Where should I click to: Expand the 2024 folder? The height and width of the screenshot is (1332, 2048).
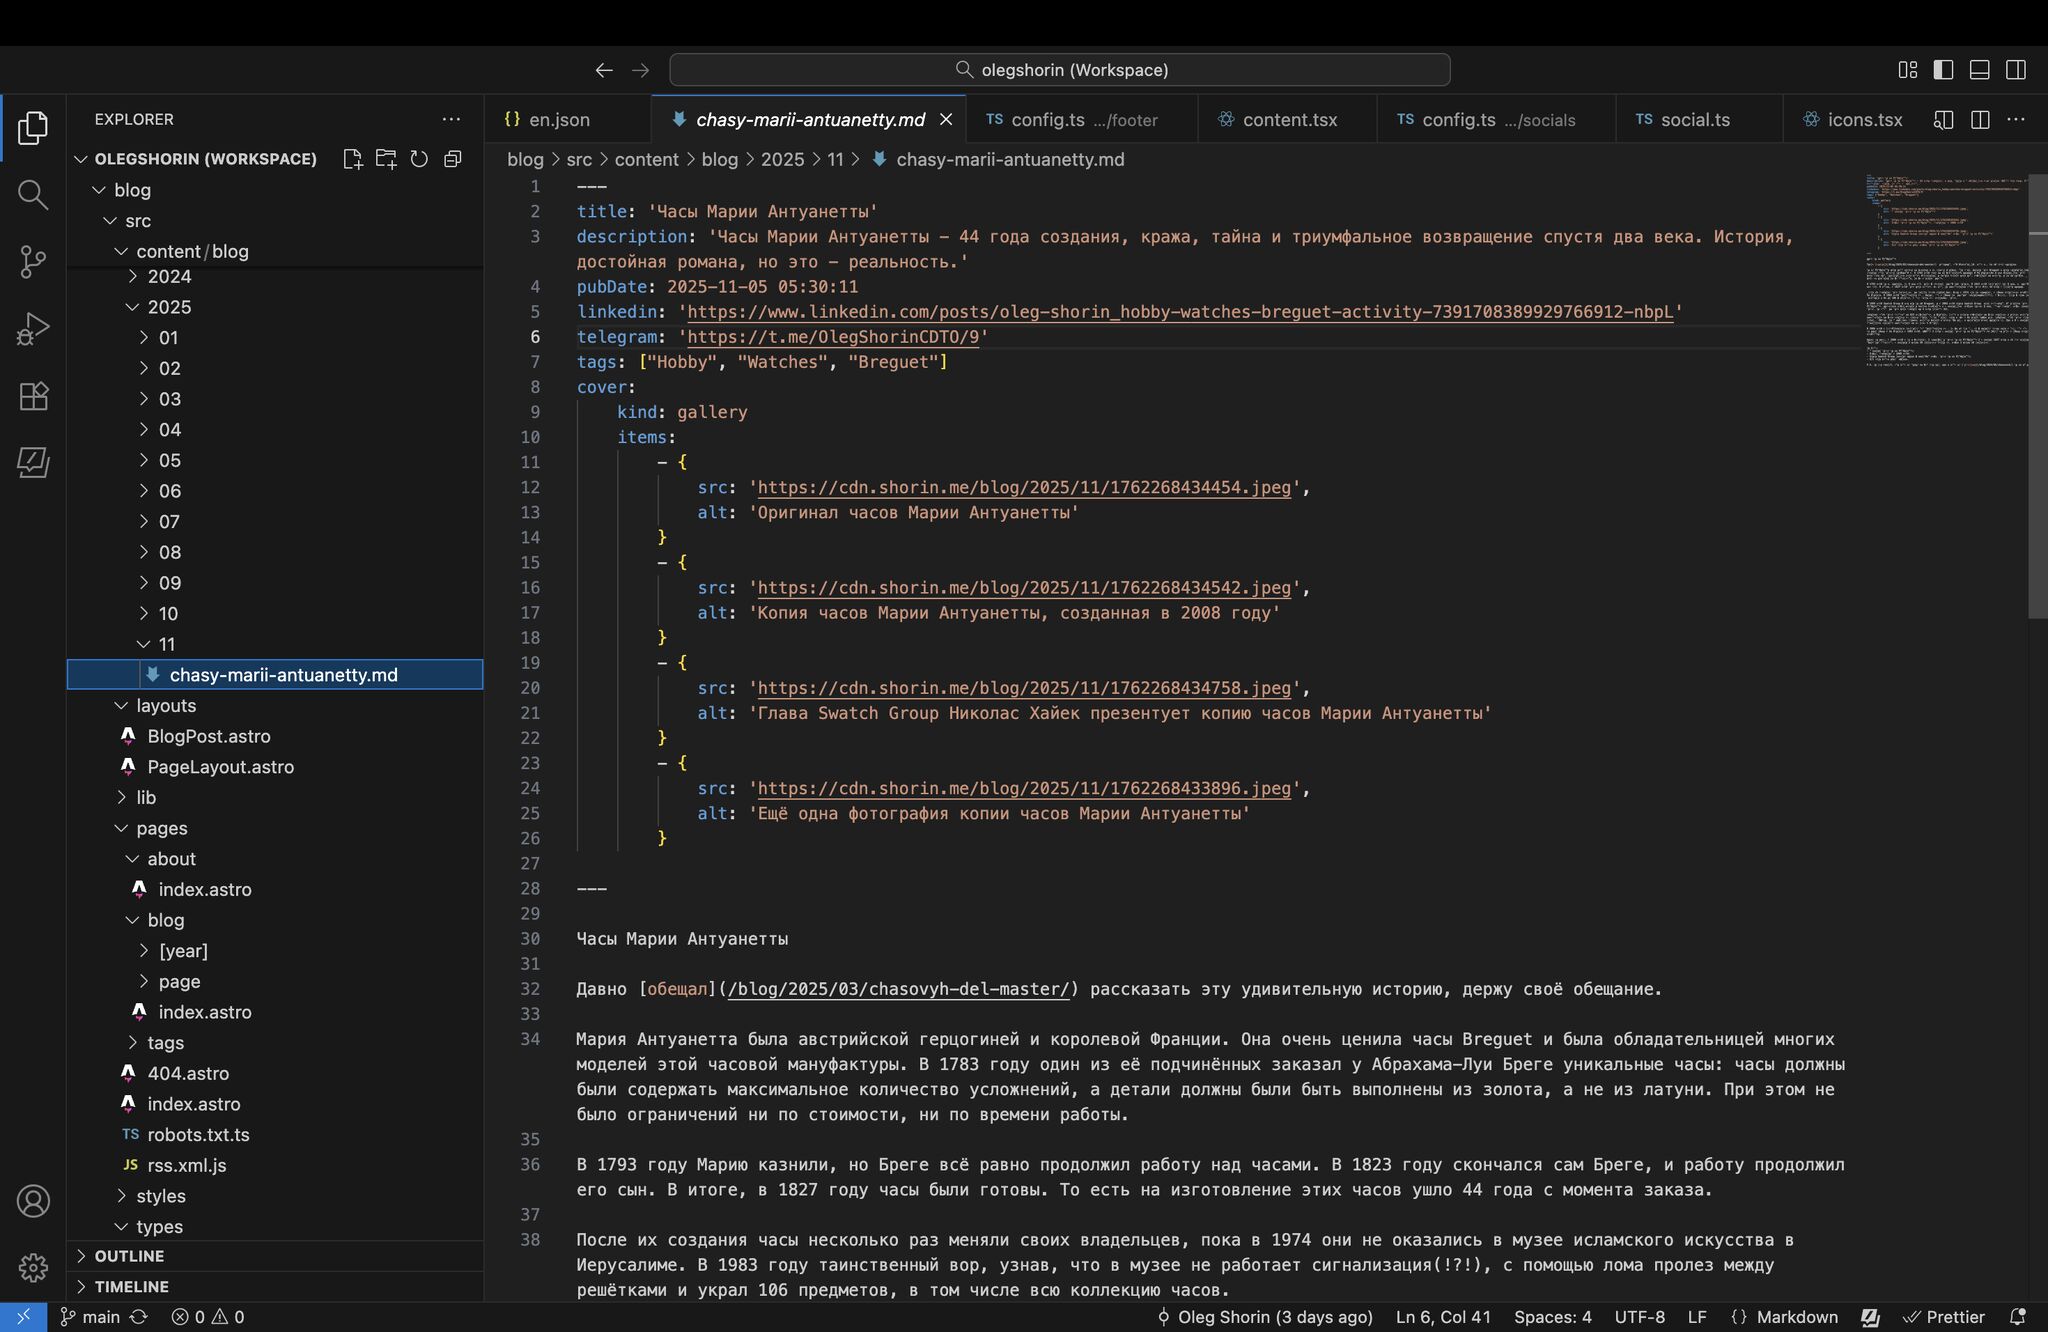coord(168,277)
